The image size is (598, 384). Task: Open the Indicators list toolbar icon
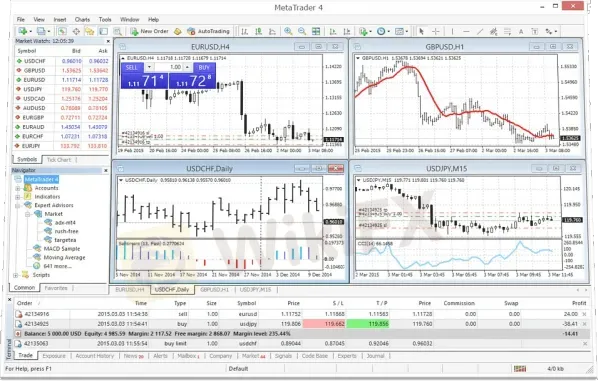click(363, 32)
